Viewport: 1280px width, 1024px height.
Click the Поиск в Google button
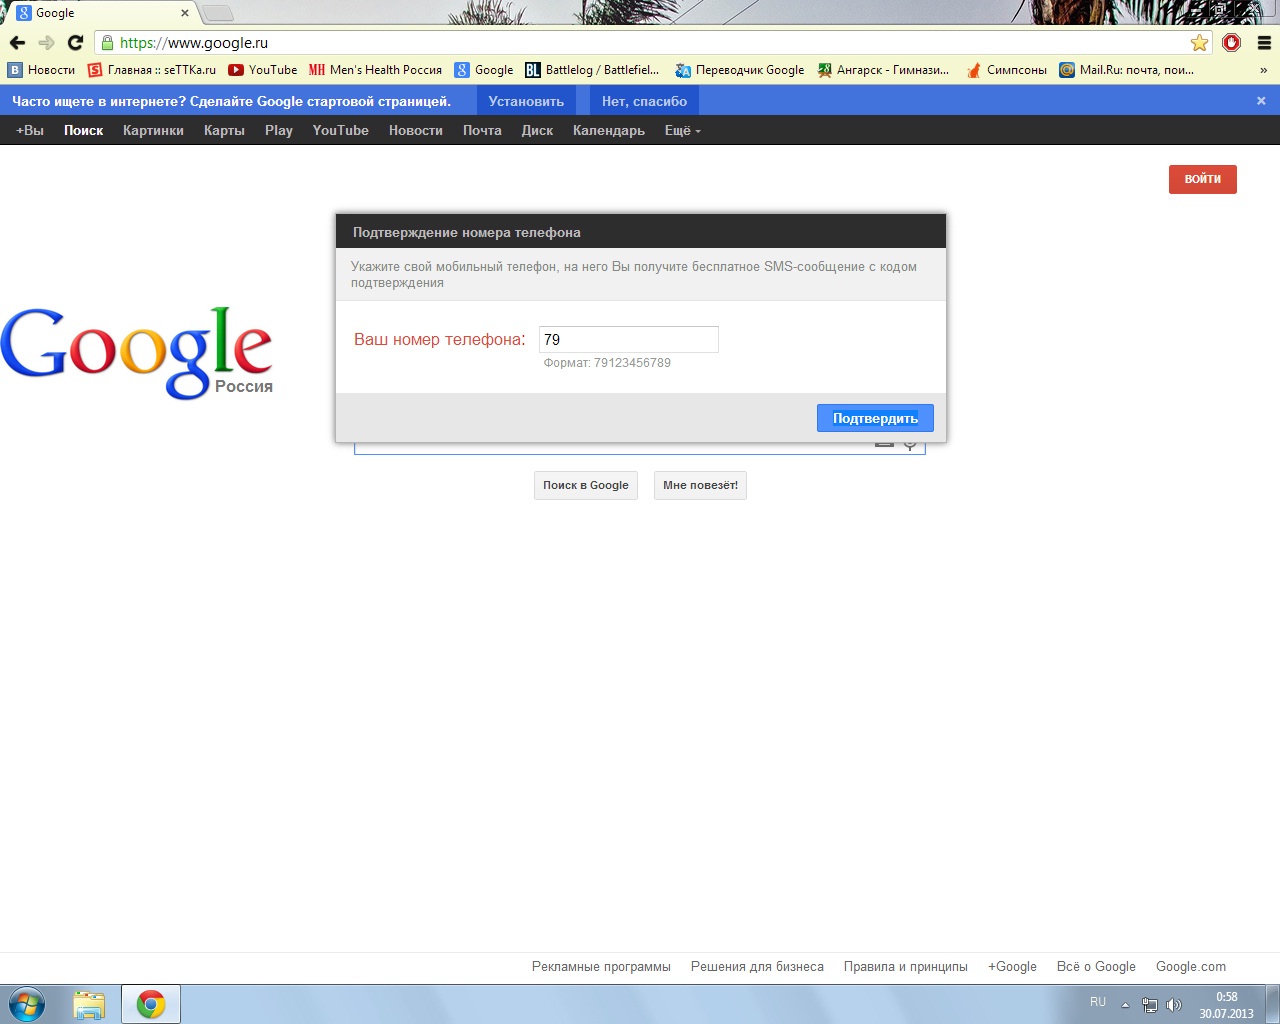point(586,485)
